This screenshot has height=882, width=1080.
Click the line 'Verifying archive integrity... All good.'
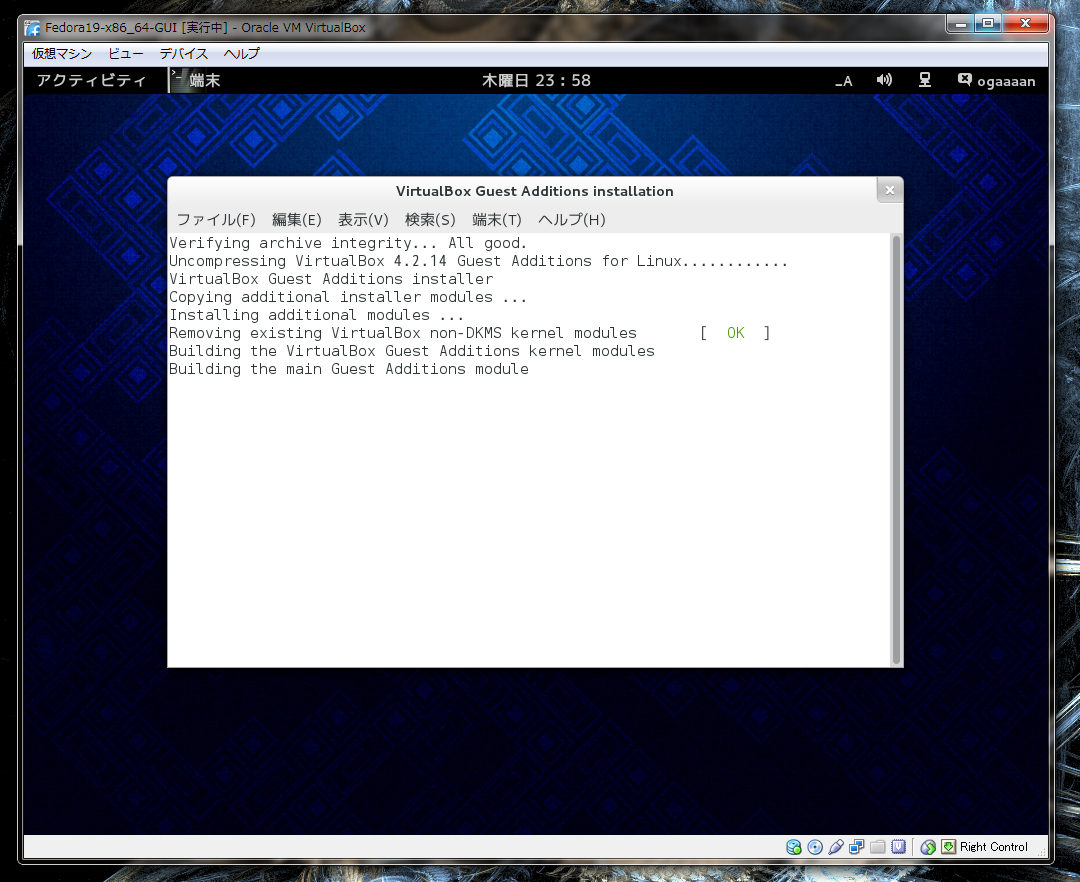click(x=348, y=243)
